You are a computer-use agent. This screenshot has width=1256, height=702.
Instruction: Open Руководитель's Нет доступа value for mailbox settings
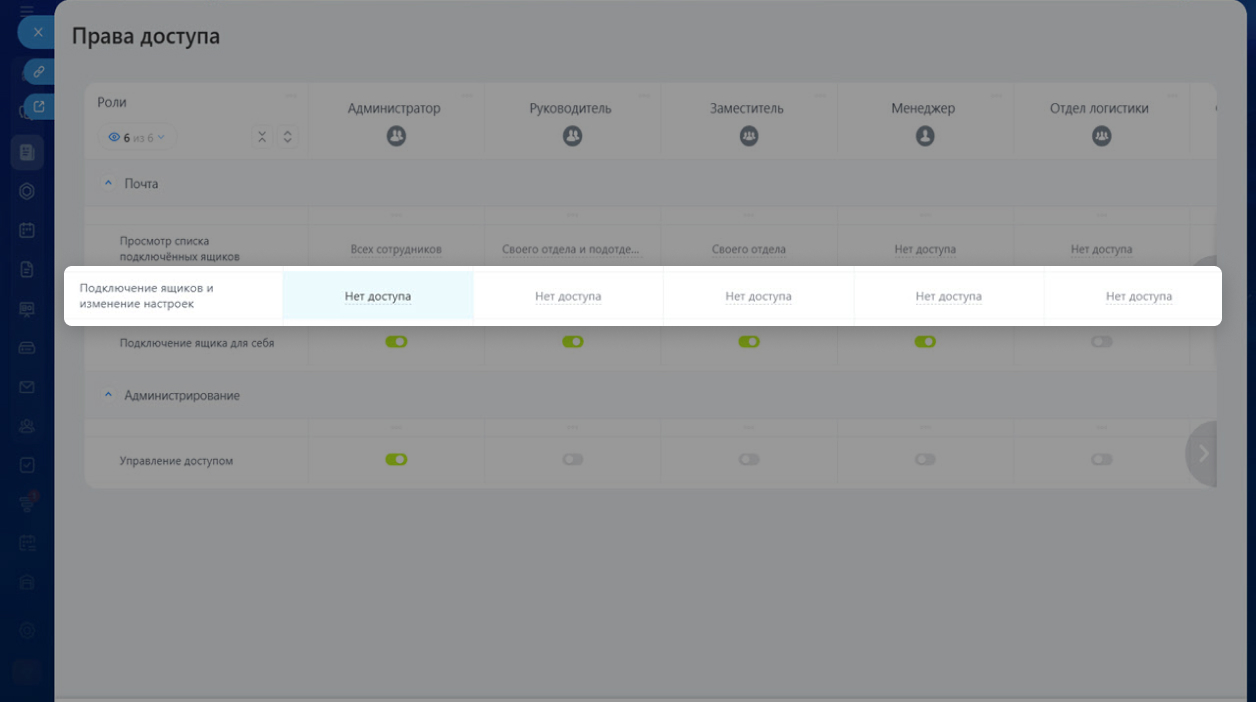tap(568, 296)
